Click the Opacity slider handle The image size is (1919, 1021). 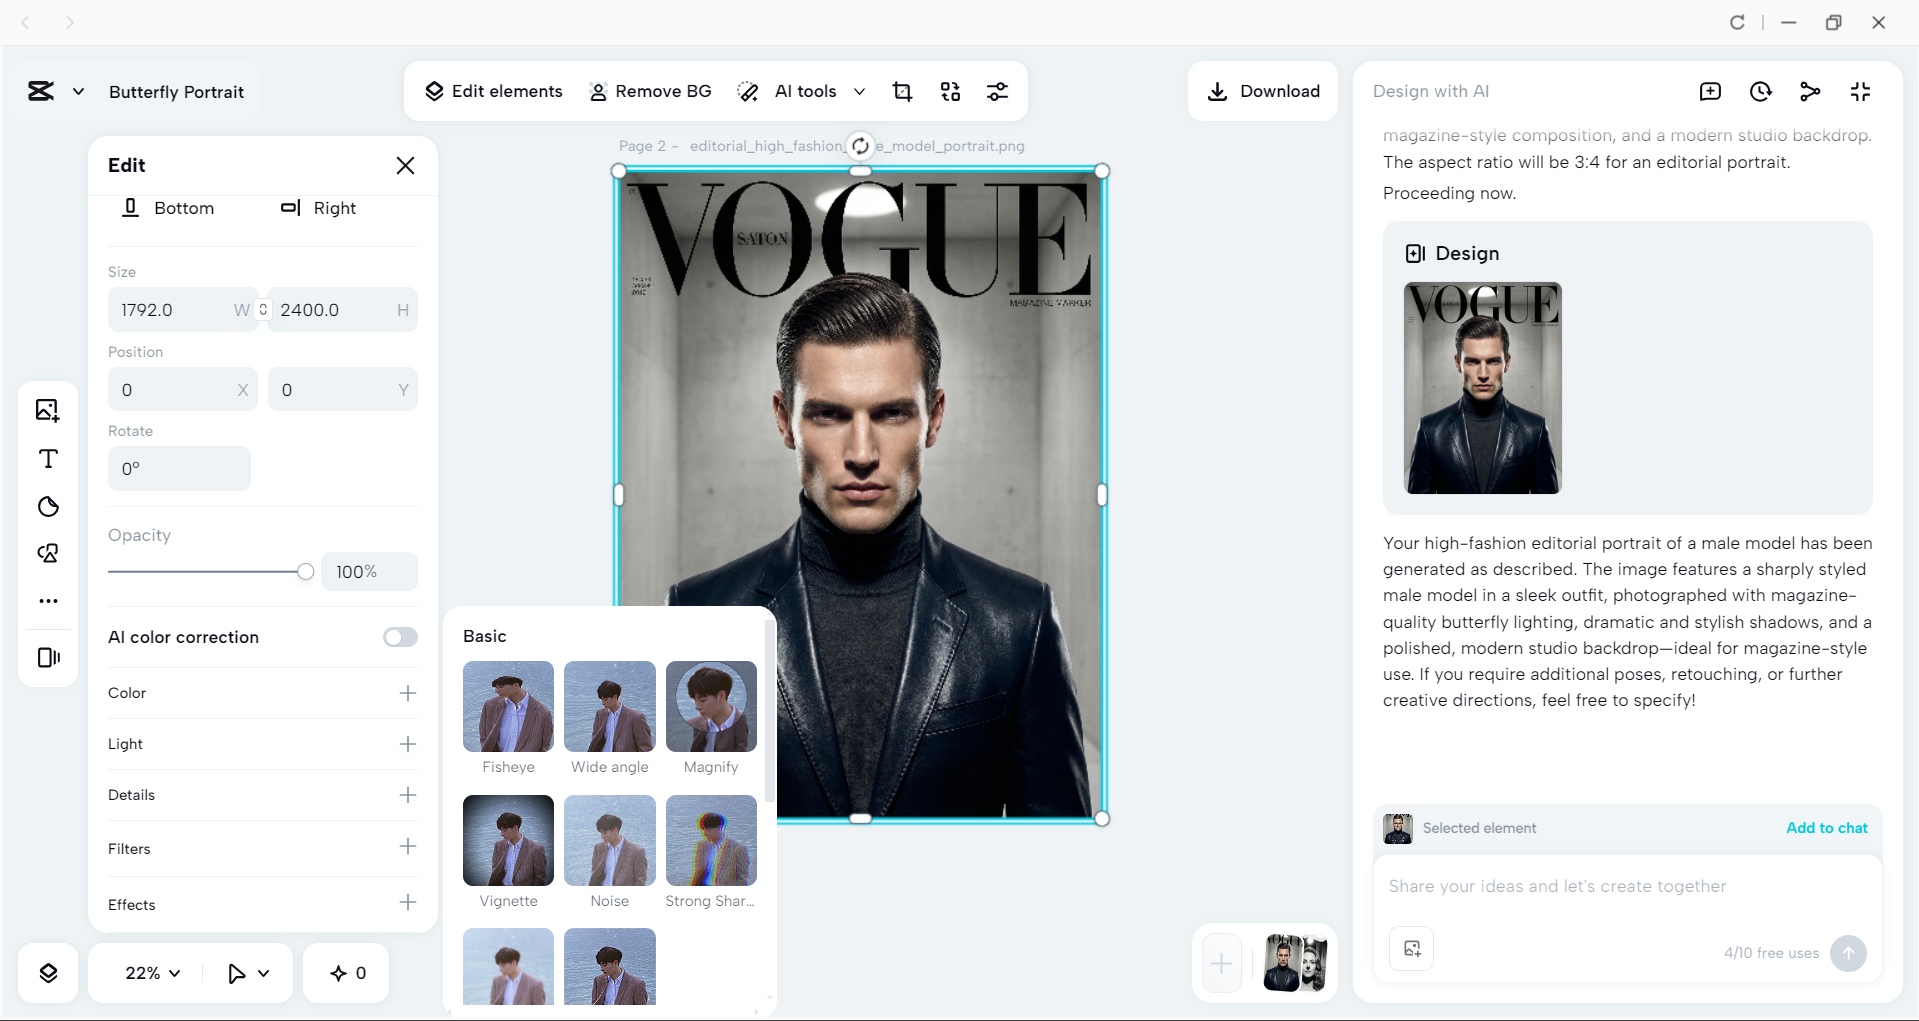click(x=305, y=572)
